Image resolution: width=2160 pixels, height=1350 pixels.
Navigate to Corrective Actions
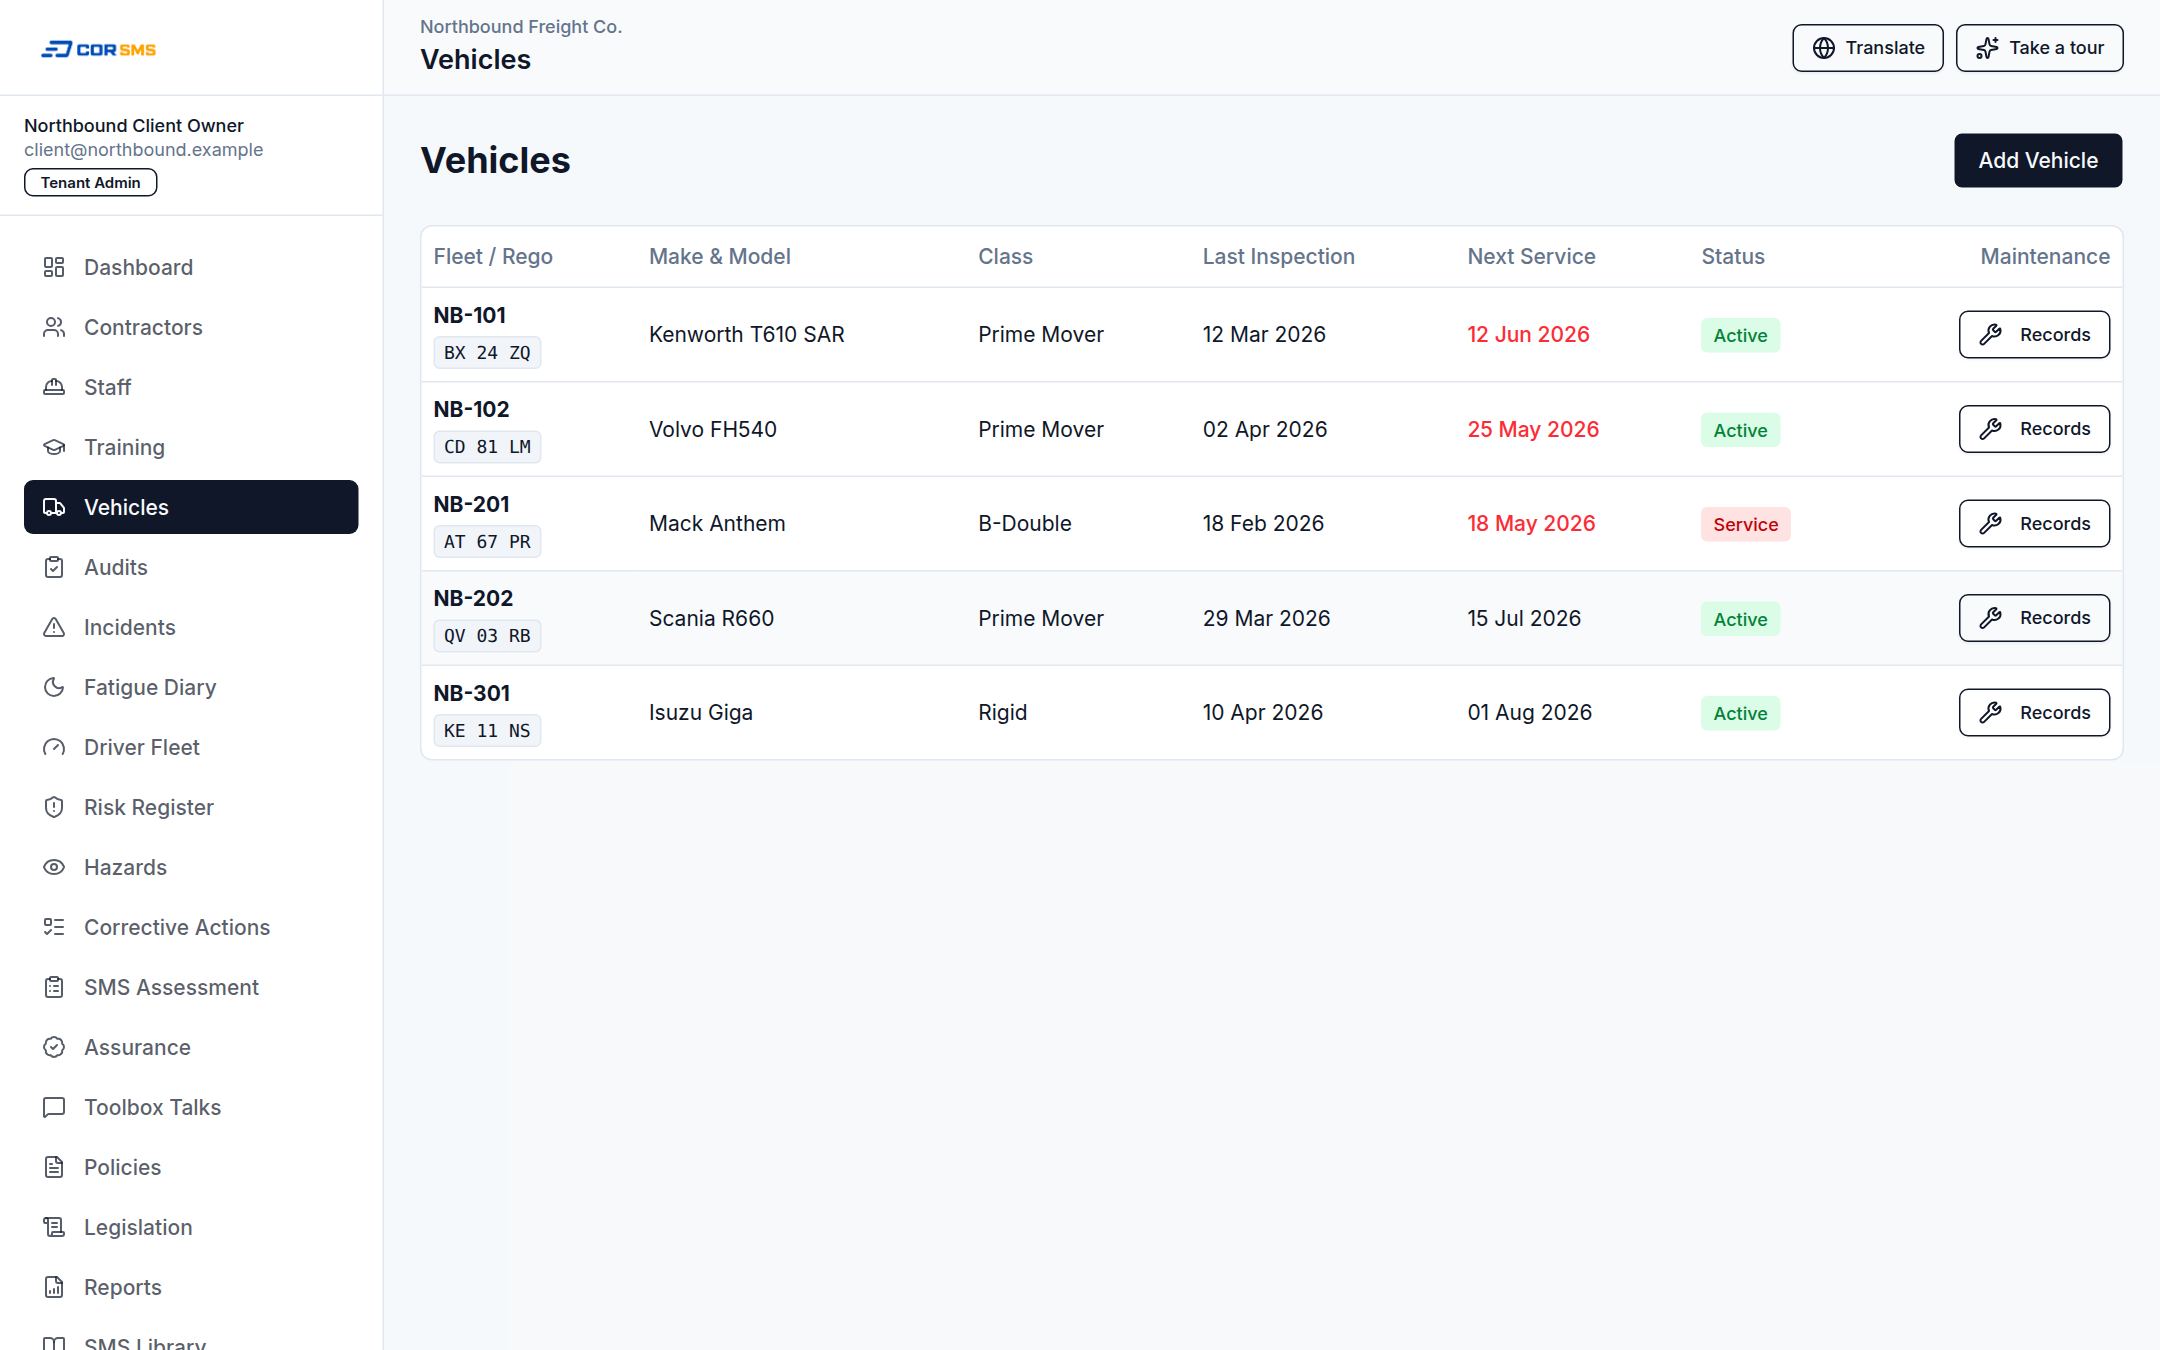[191, 927]
